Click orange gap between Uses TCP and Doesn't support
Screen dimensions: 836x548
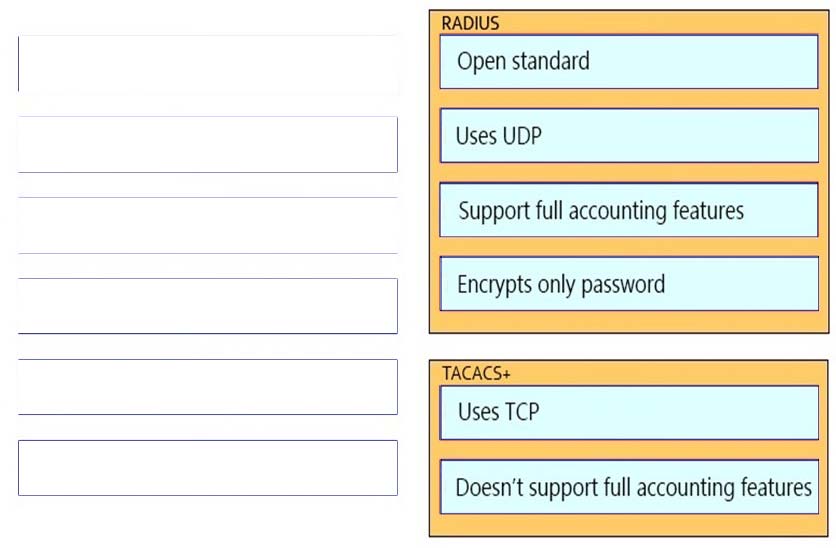coord(629,450)
